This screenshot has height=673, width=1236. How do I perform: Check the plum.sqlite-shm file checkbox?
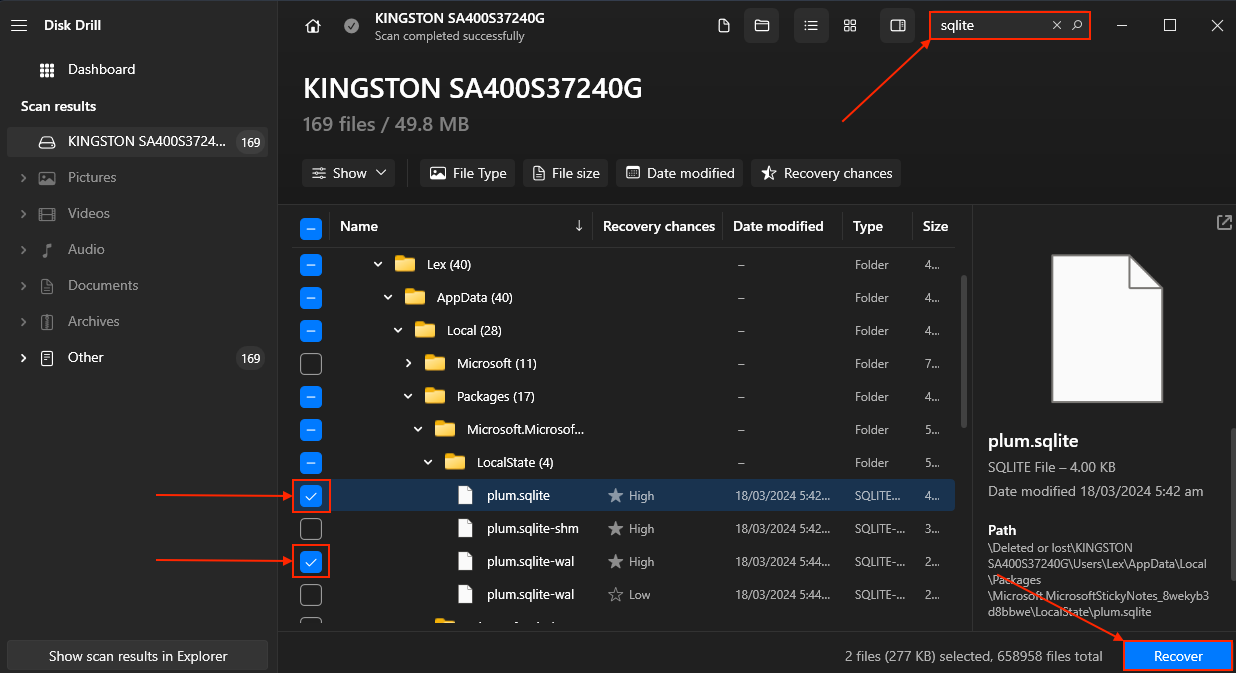coord(311,529)
